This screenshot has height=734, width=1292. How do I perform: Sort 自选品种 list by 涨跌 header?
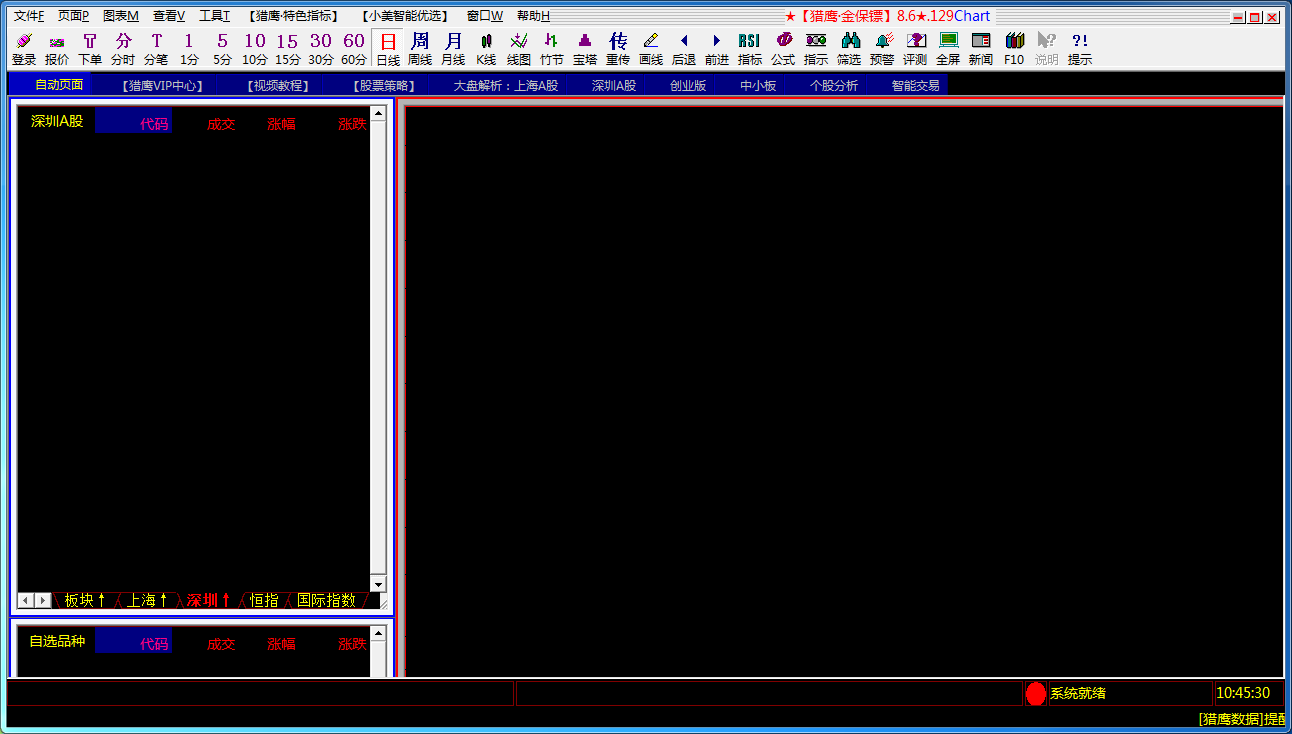click(x=352, y=644)
